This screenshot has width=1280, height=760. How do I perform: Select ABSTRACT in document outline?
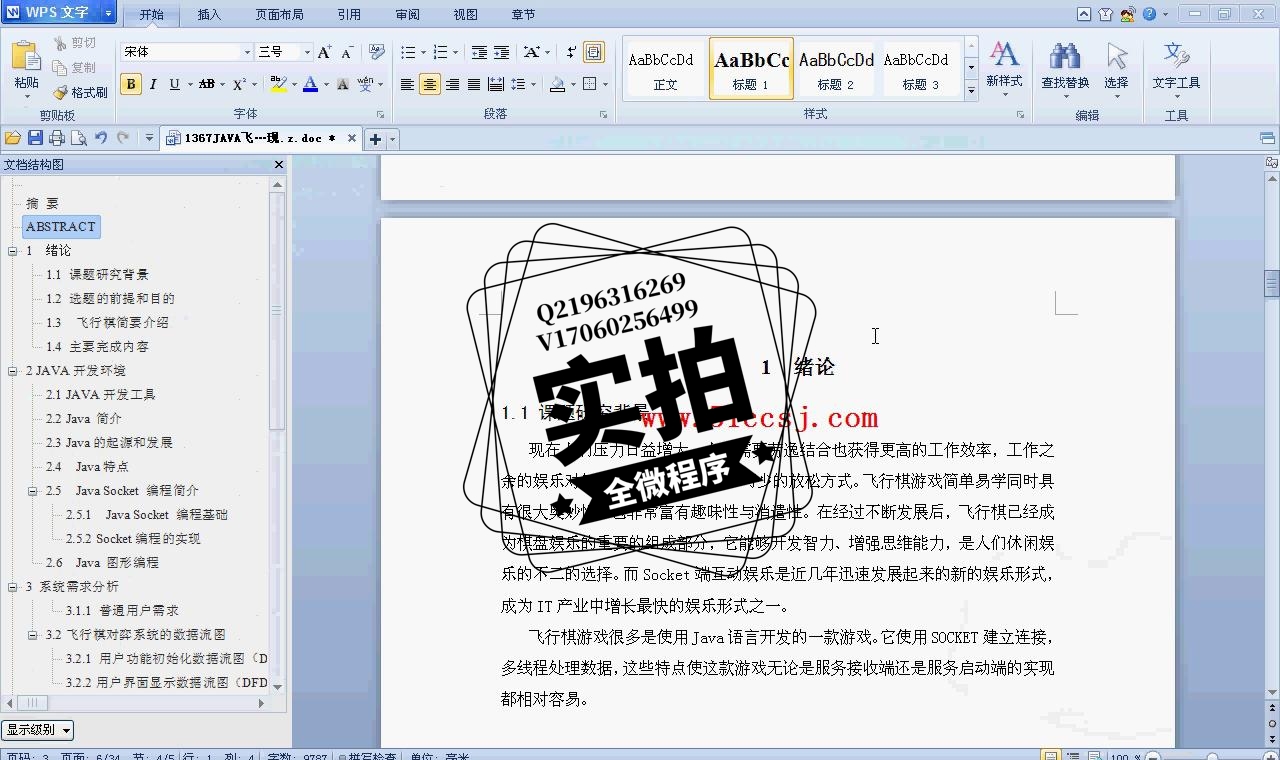coord(61,227)
